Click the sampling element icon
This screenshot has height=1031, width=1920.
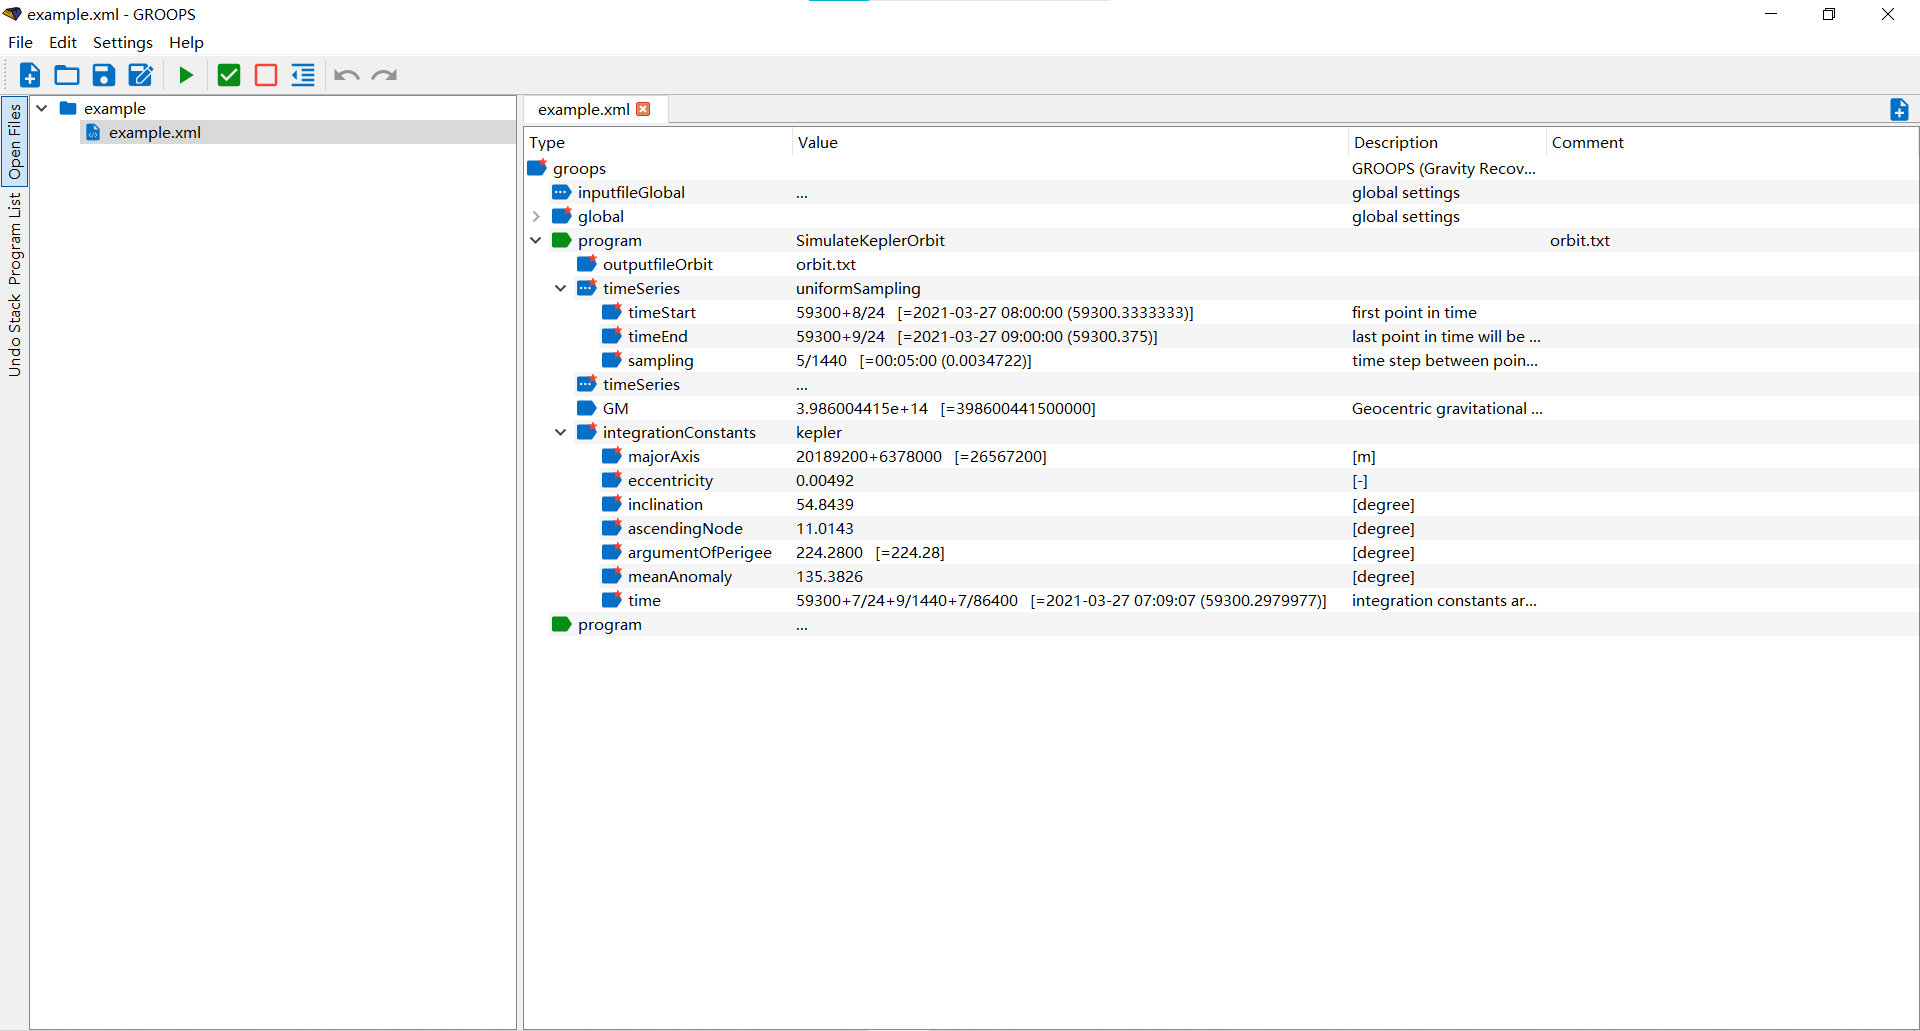pos(612,360)
